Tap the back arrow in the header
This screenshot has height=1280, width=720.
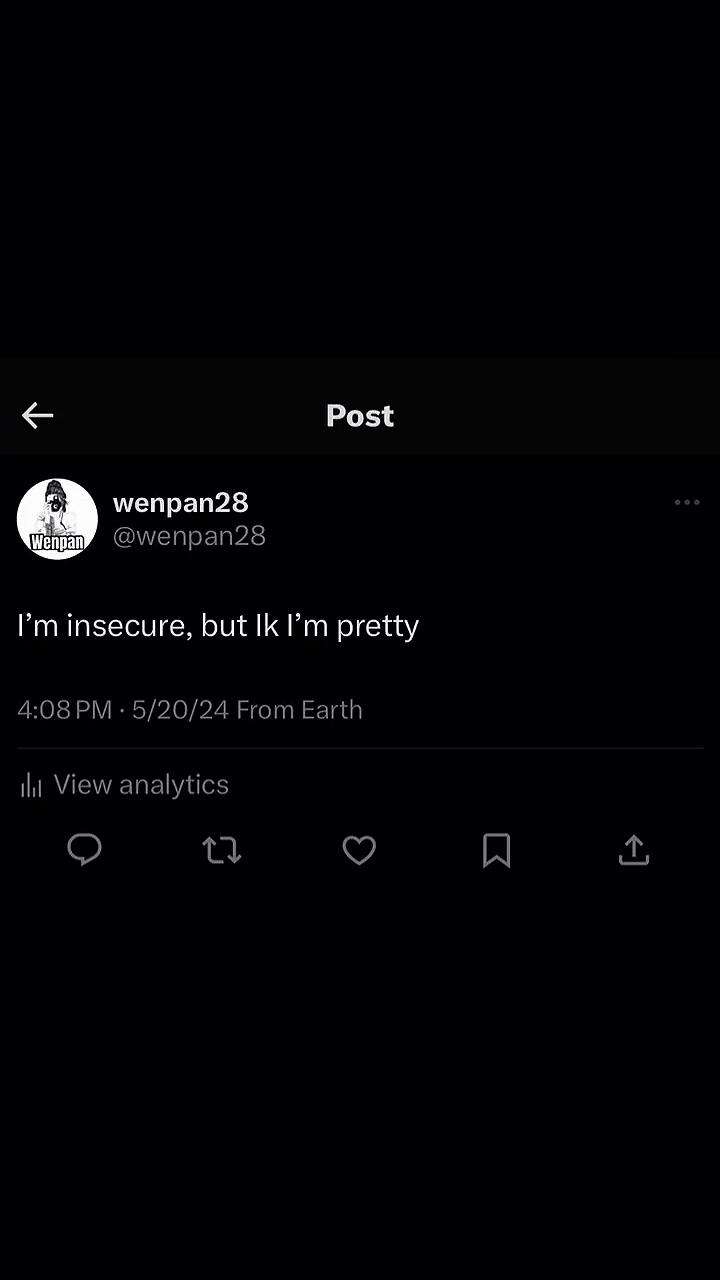[38, 416]
